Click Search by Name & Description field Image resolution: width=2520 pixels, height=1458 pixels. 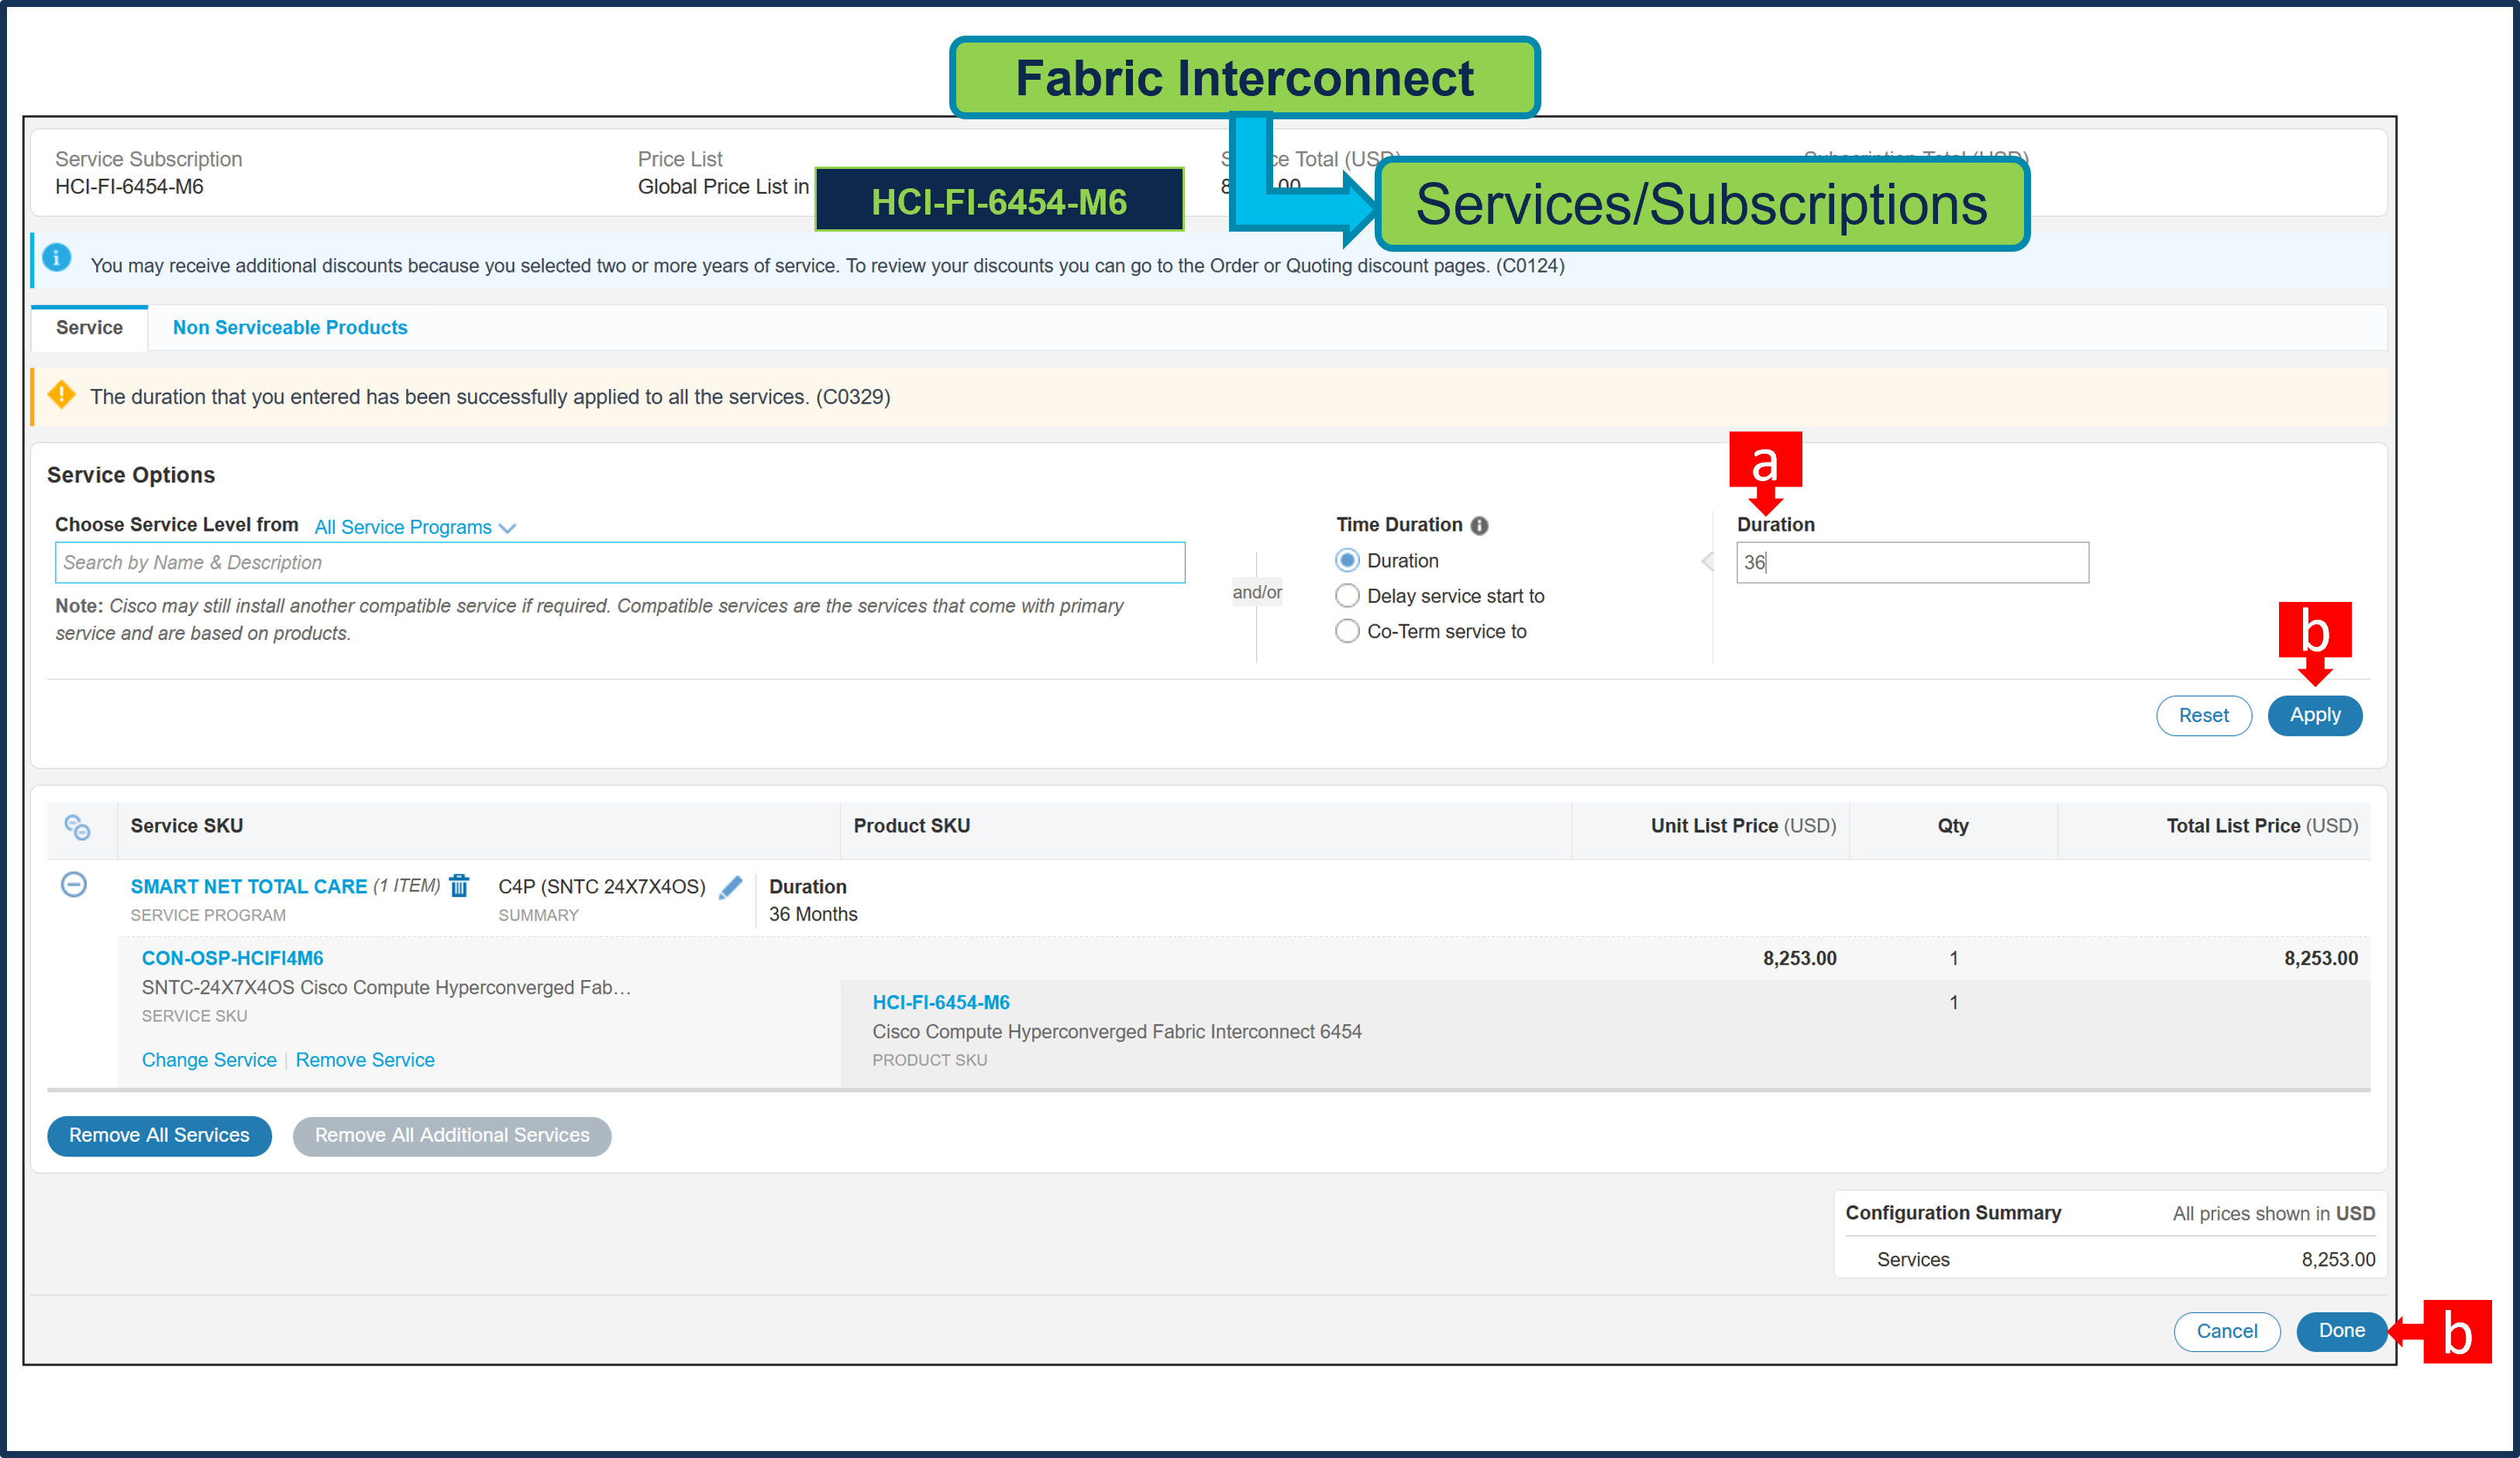coord(620,562)
